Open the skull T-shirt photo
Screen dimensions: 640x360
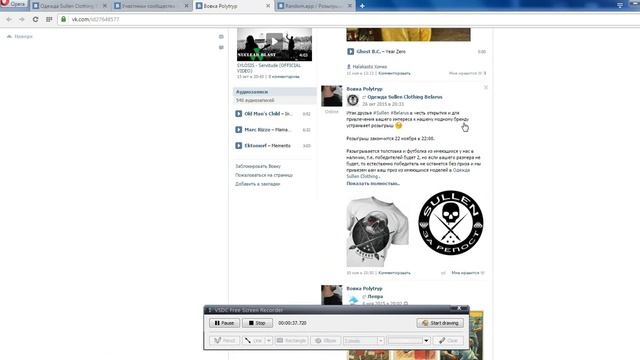pos(378,231)
